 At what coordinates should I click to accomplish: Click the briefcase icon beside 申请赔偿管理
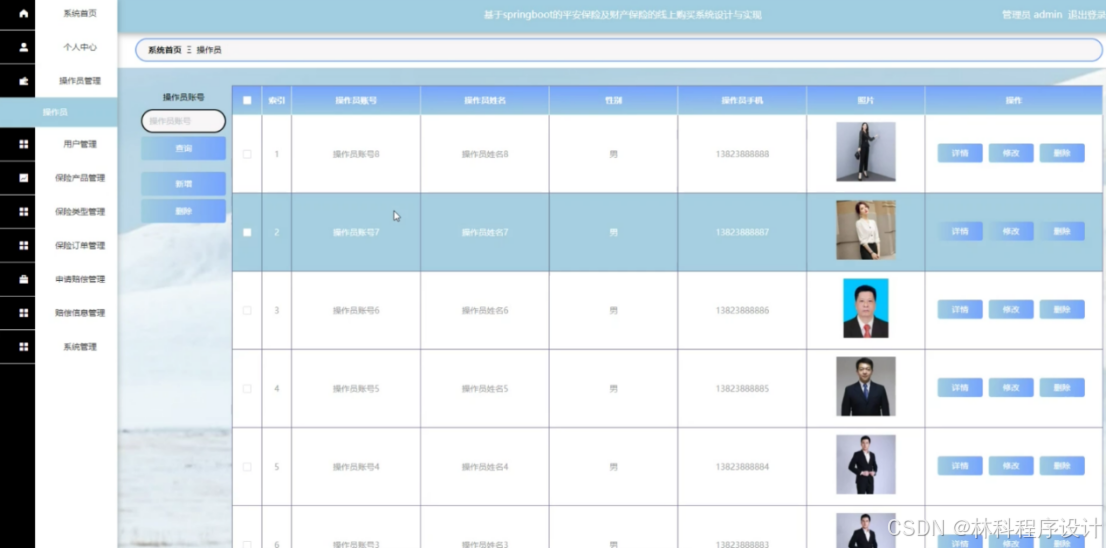click(x=23, y=279)
